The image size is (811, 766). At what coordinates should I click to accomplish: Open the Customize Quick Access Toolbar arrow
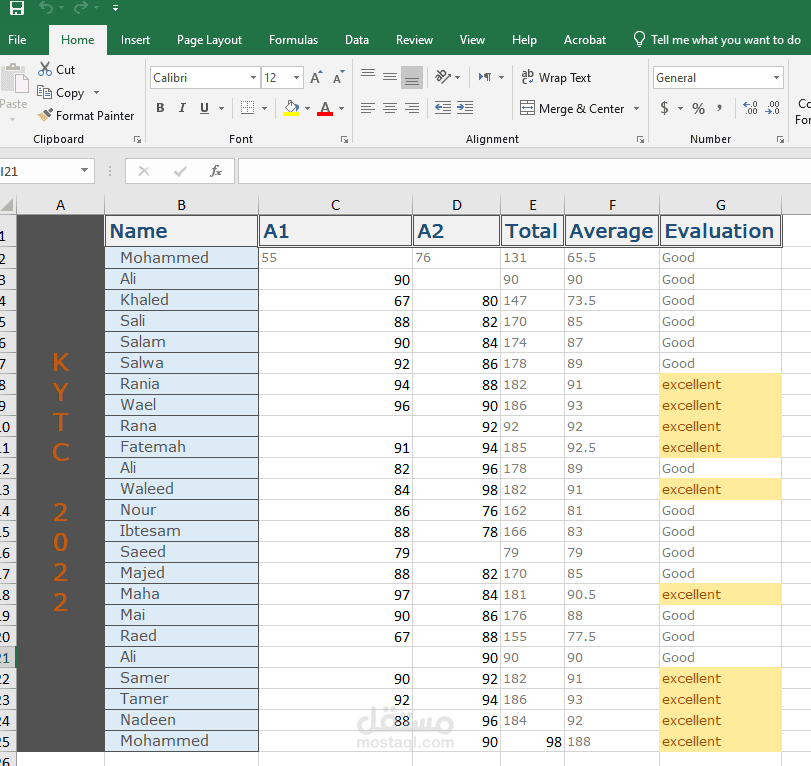[x=115, y=8]
